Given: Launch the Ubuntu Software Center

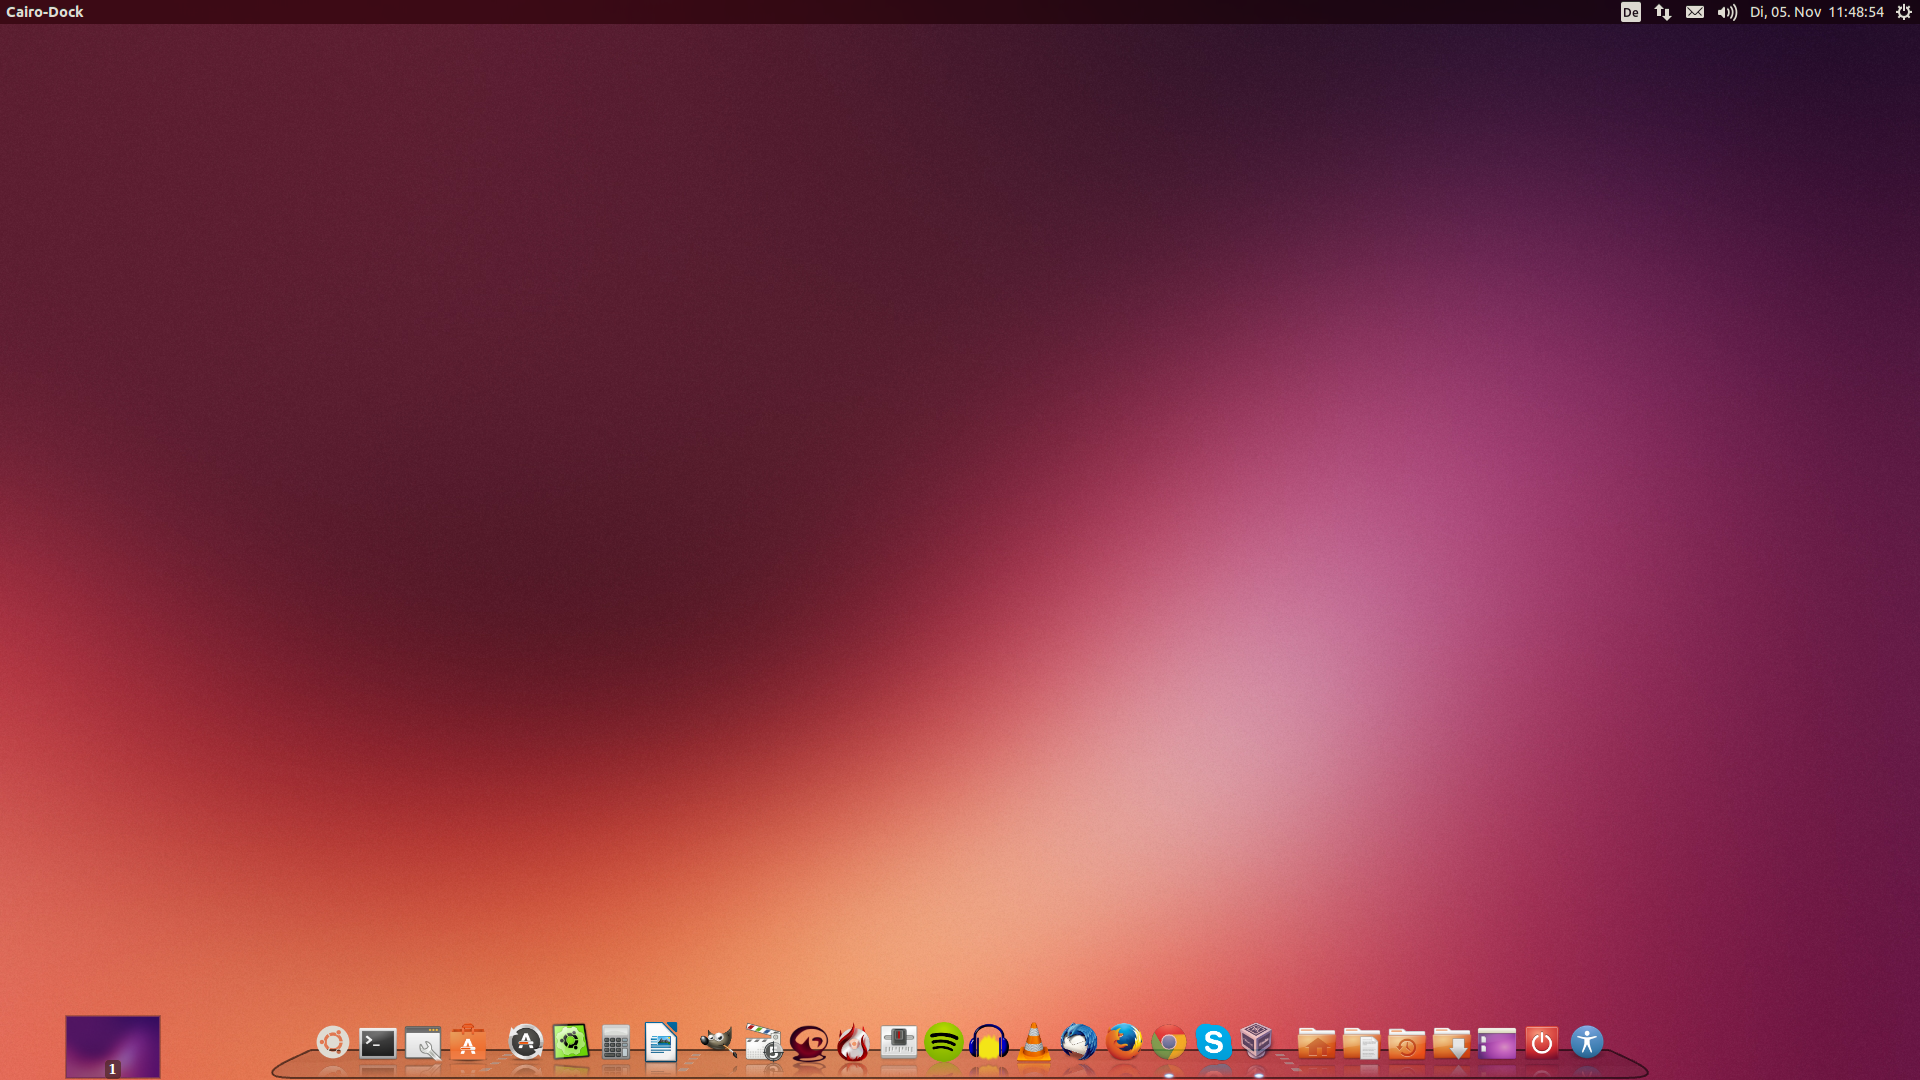Looking at the screenshot, I should pyautogui.click(x=468, y=1043).
